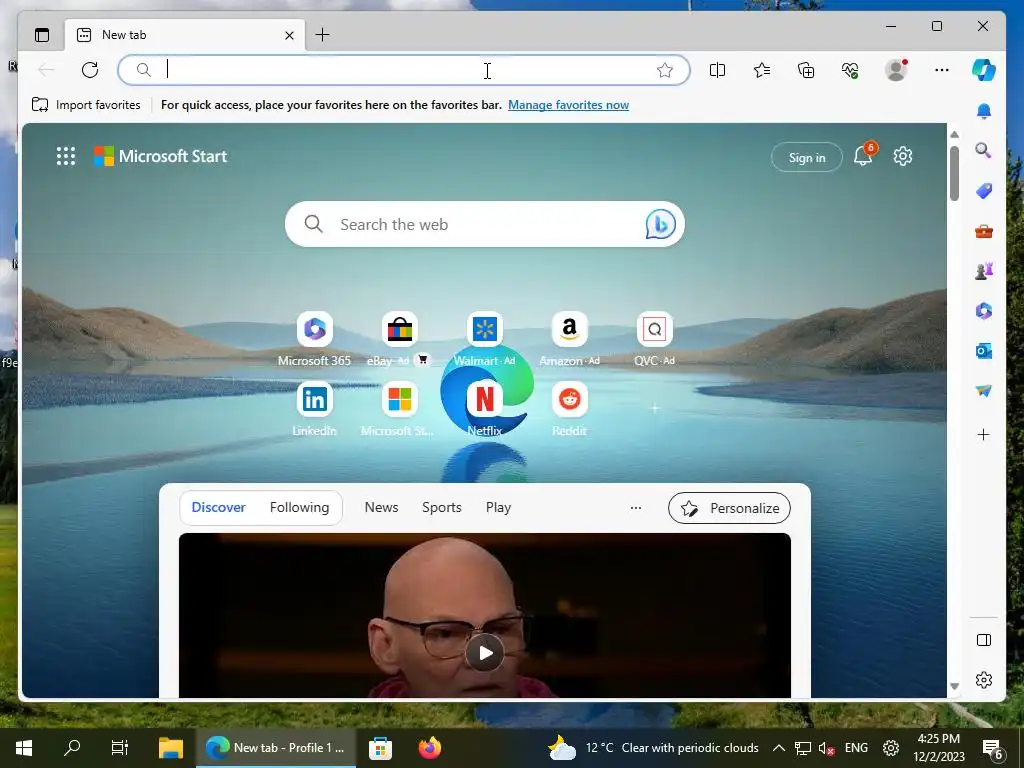Open sidebar Tools briefcase icon
This screenshot has height=768, width=1024.
(x=984, y=231)
